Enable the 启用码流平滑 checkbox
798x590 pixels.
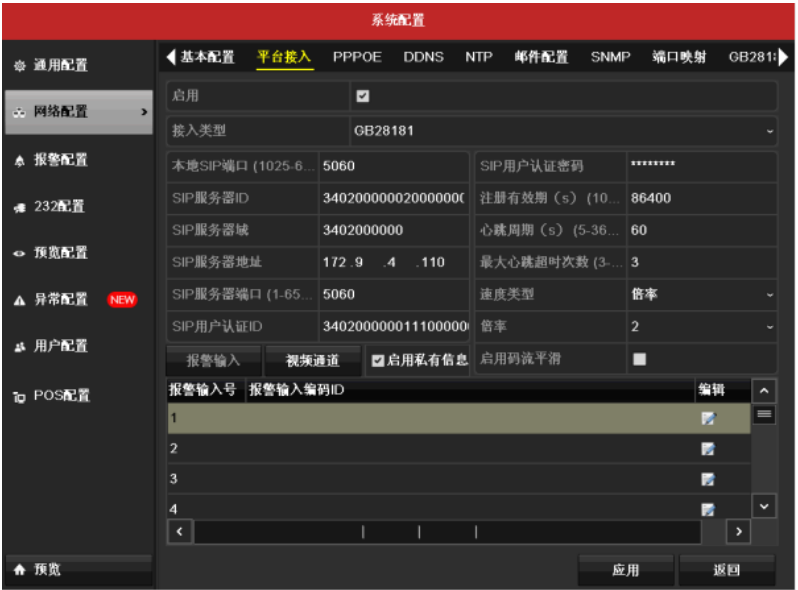(640, 359)
